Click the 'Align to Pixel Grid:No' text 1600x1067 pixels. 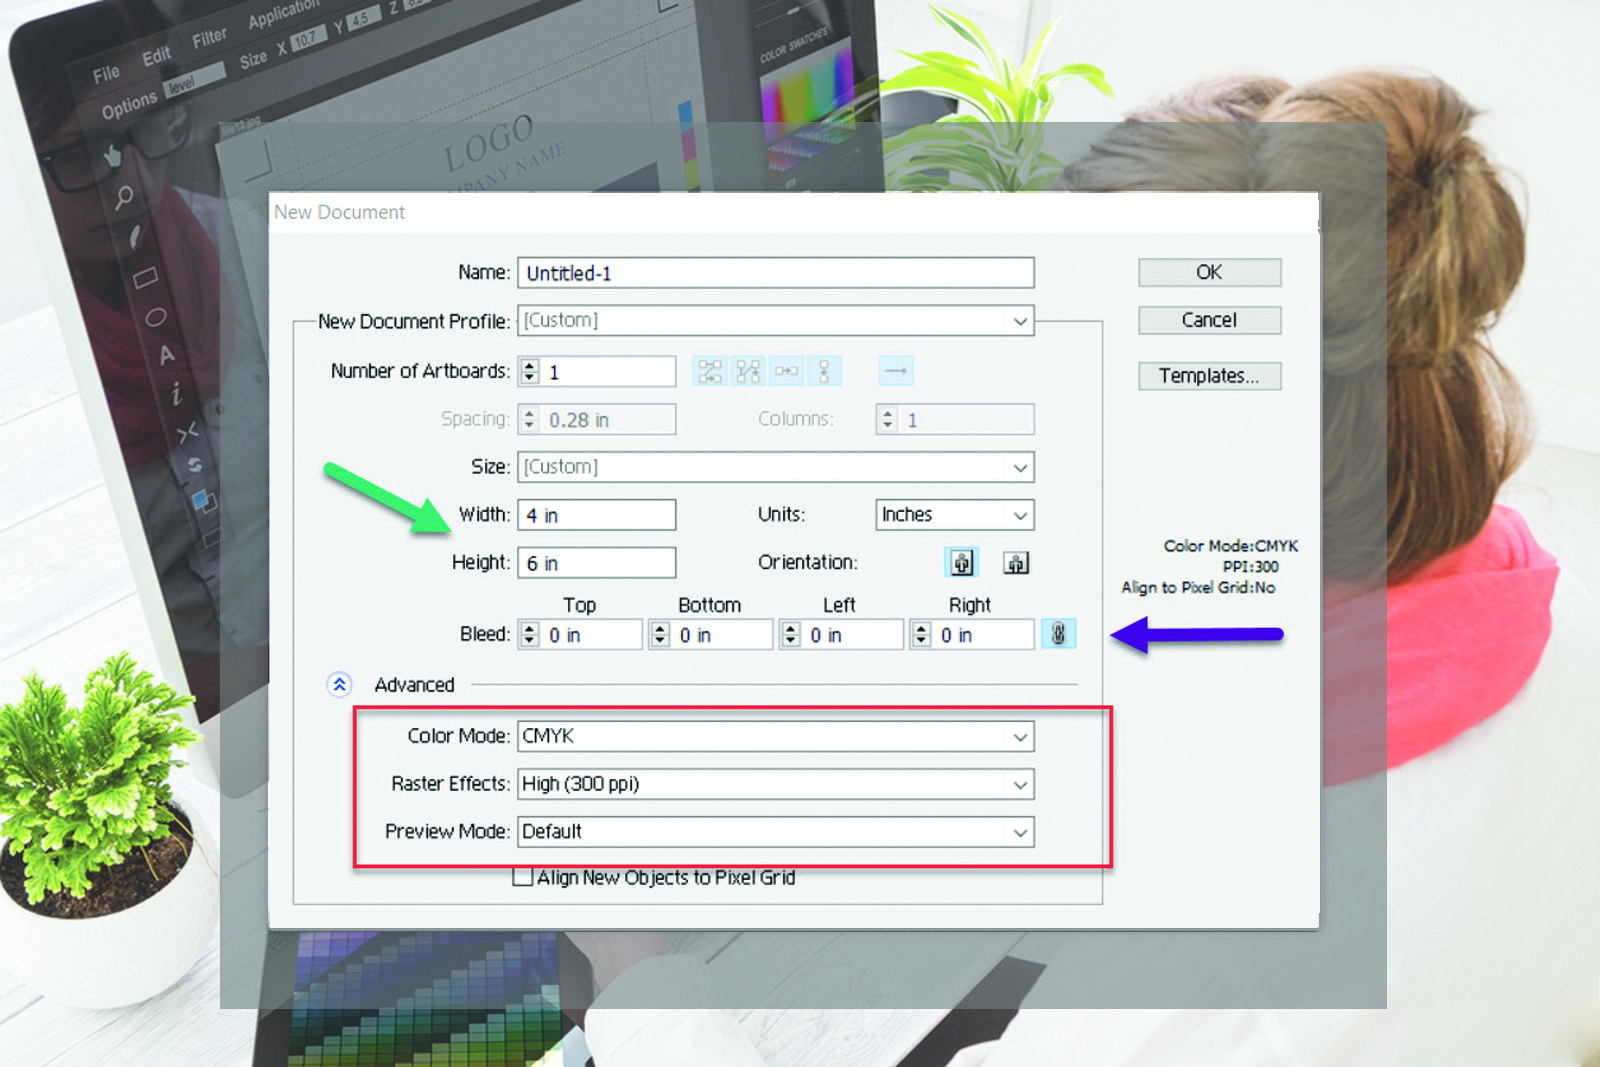pos(1198,588)
